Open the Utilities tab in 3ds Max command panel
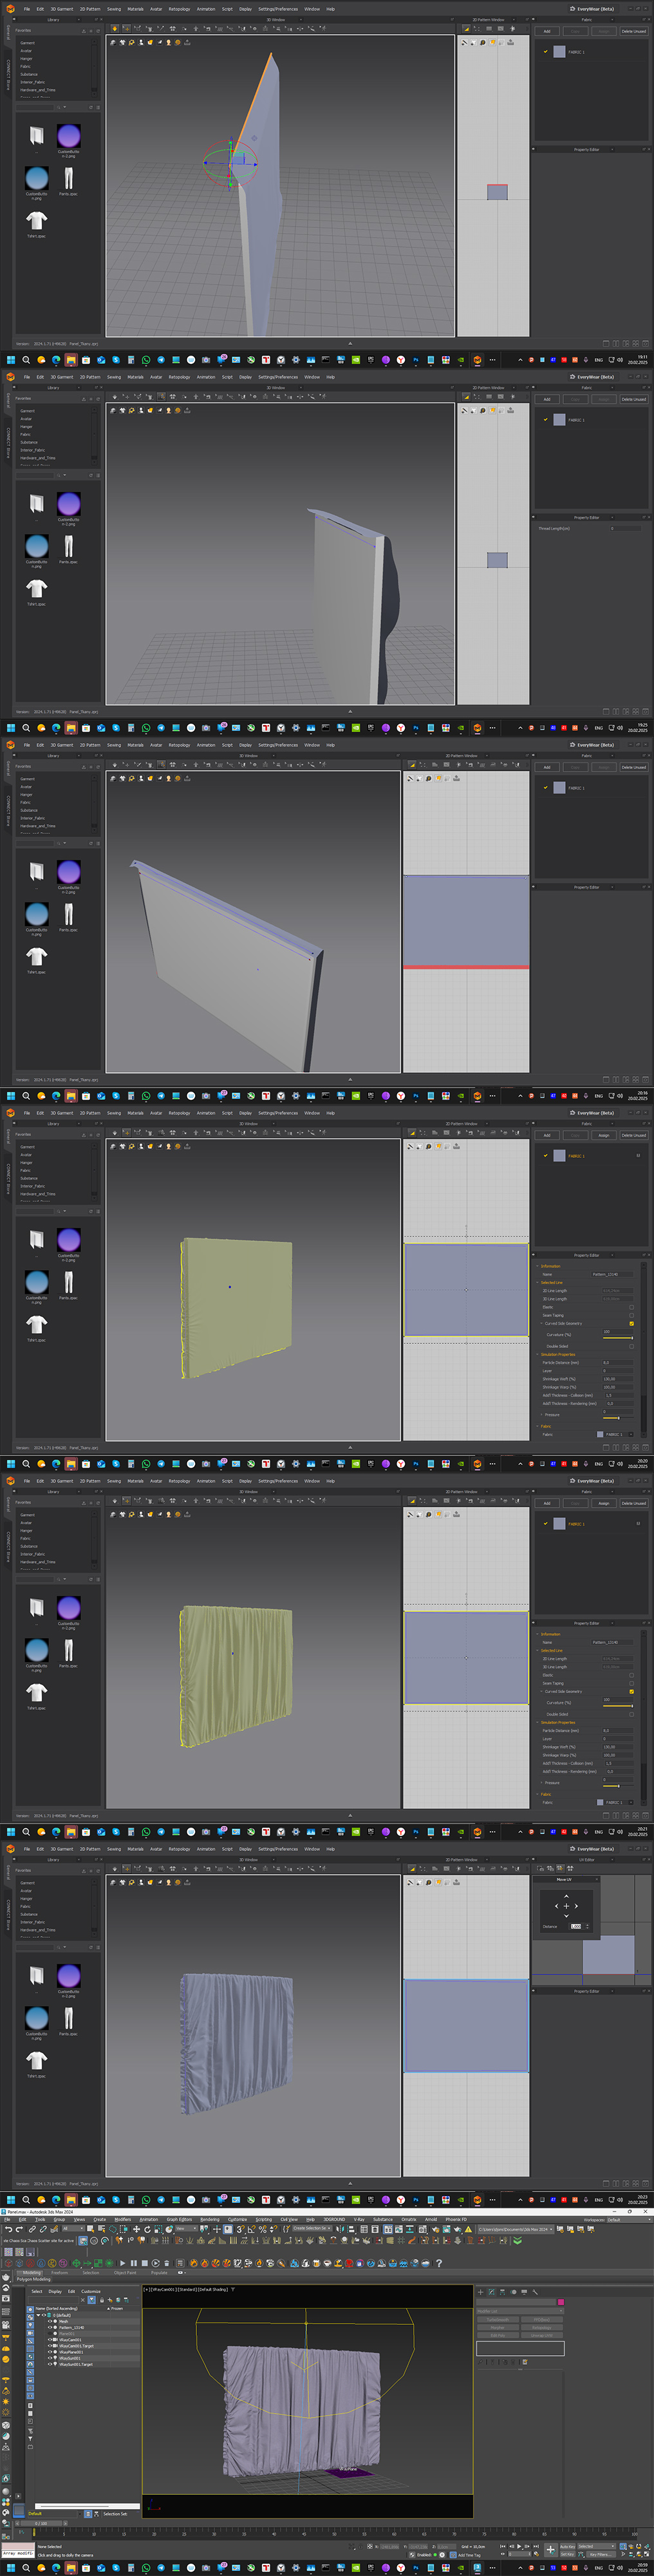This screenshot has width=654, height=2576. [x=535, y=2292]
